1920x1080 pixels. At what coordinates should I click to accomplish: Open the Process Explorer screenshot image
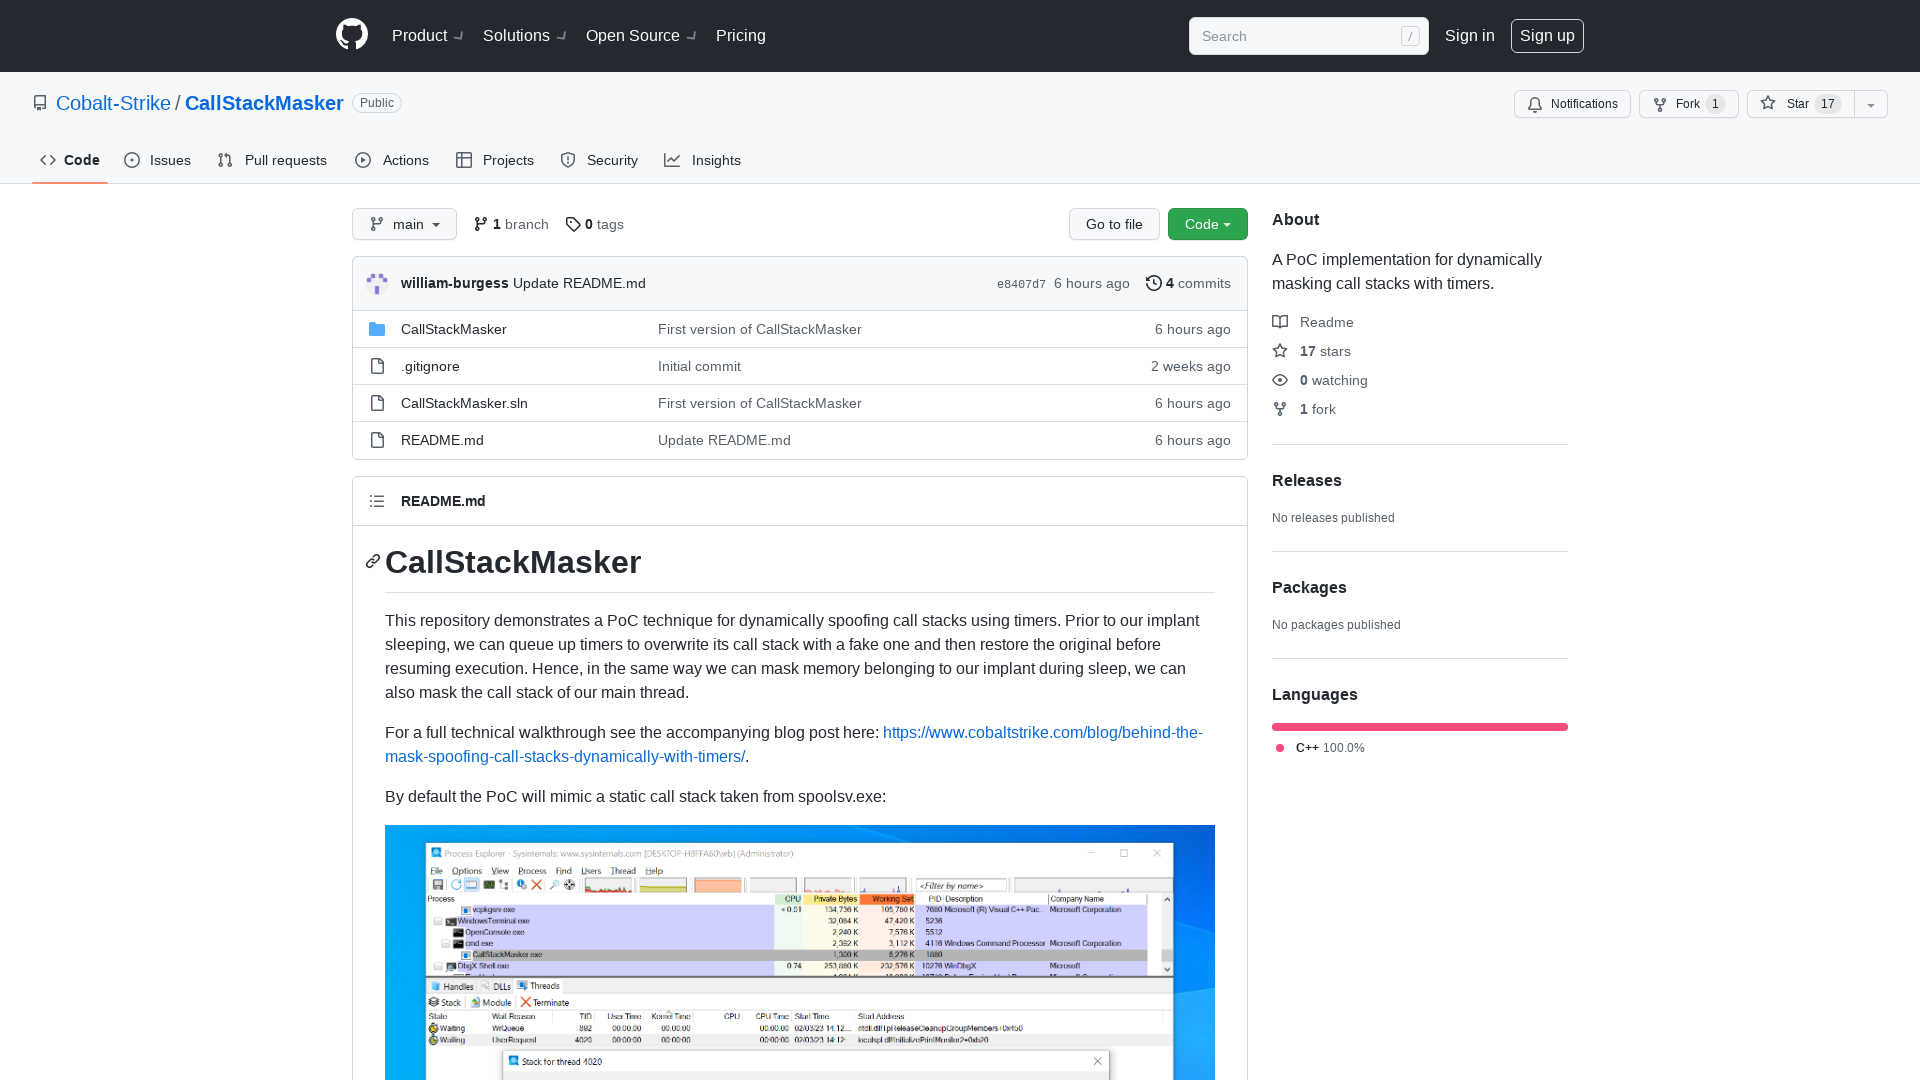pyautogui.click(x=800, y=952)
